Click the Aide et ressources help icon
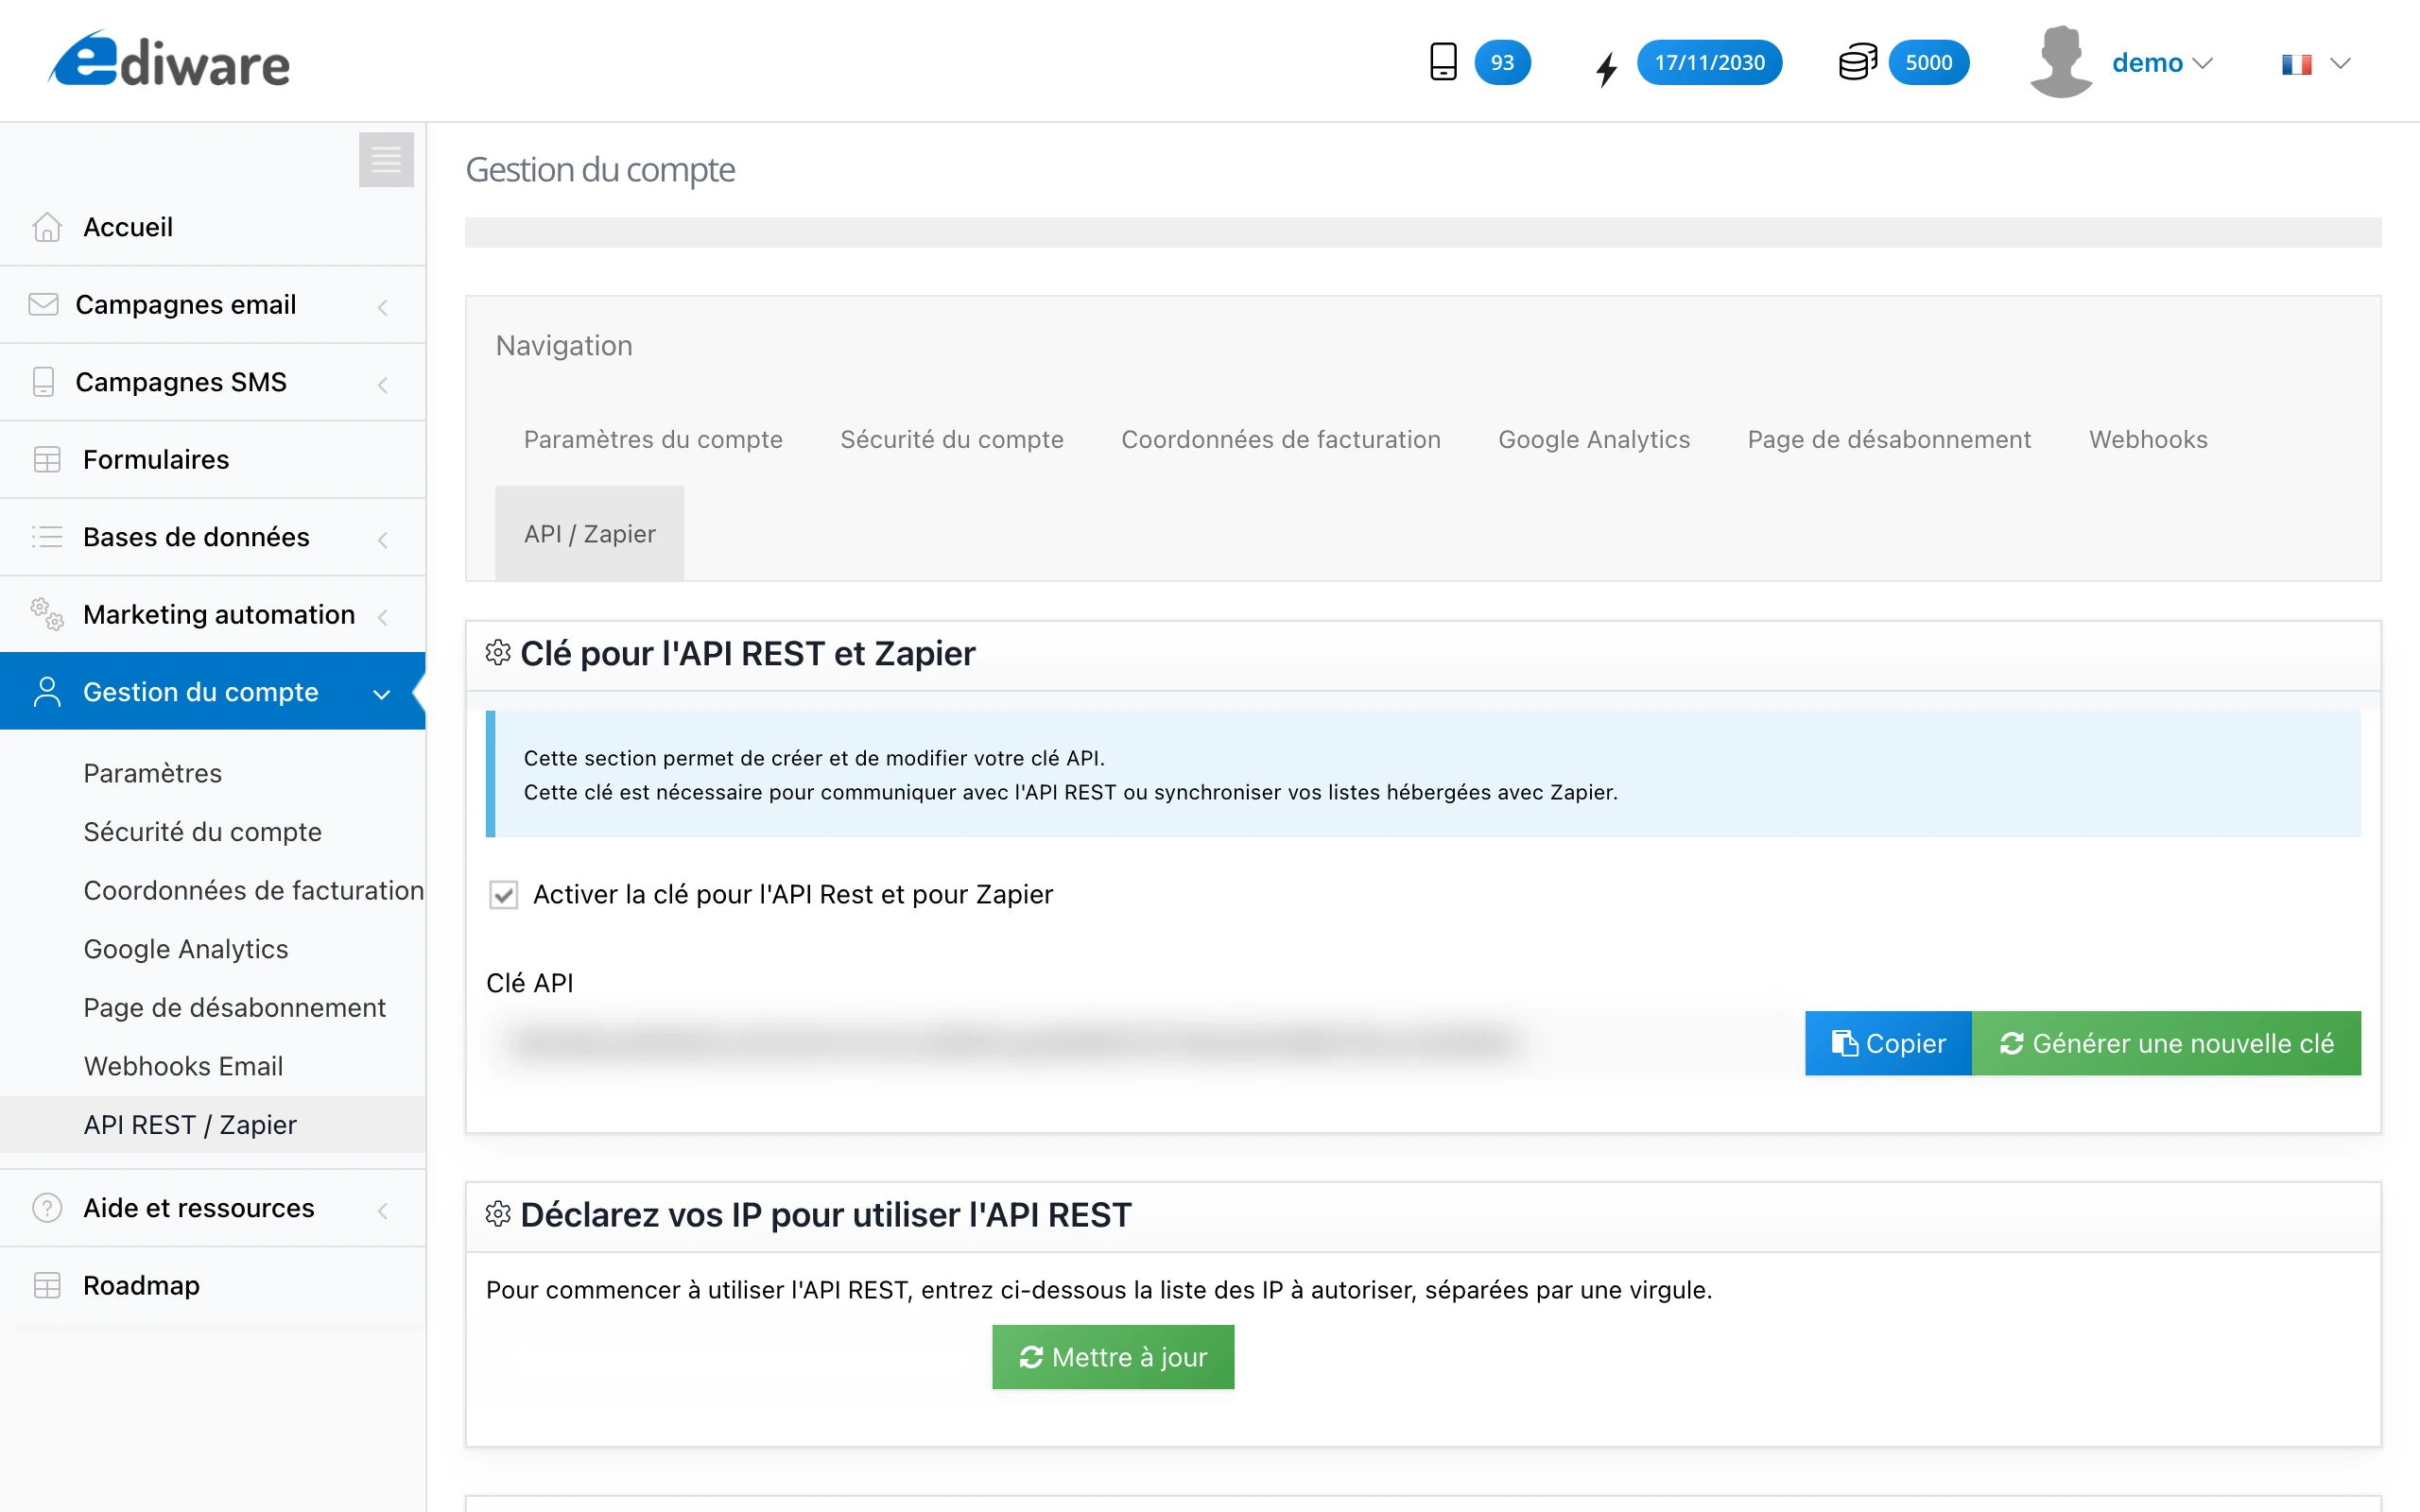Image resolution: width=2420 pixels, height=1512 pixels. click(x=47, y=1208)
